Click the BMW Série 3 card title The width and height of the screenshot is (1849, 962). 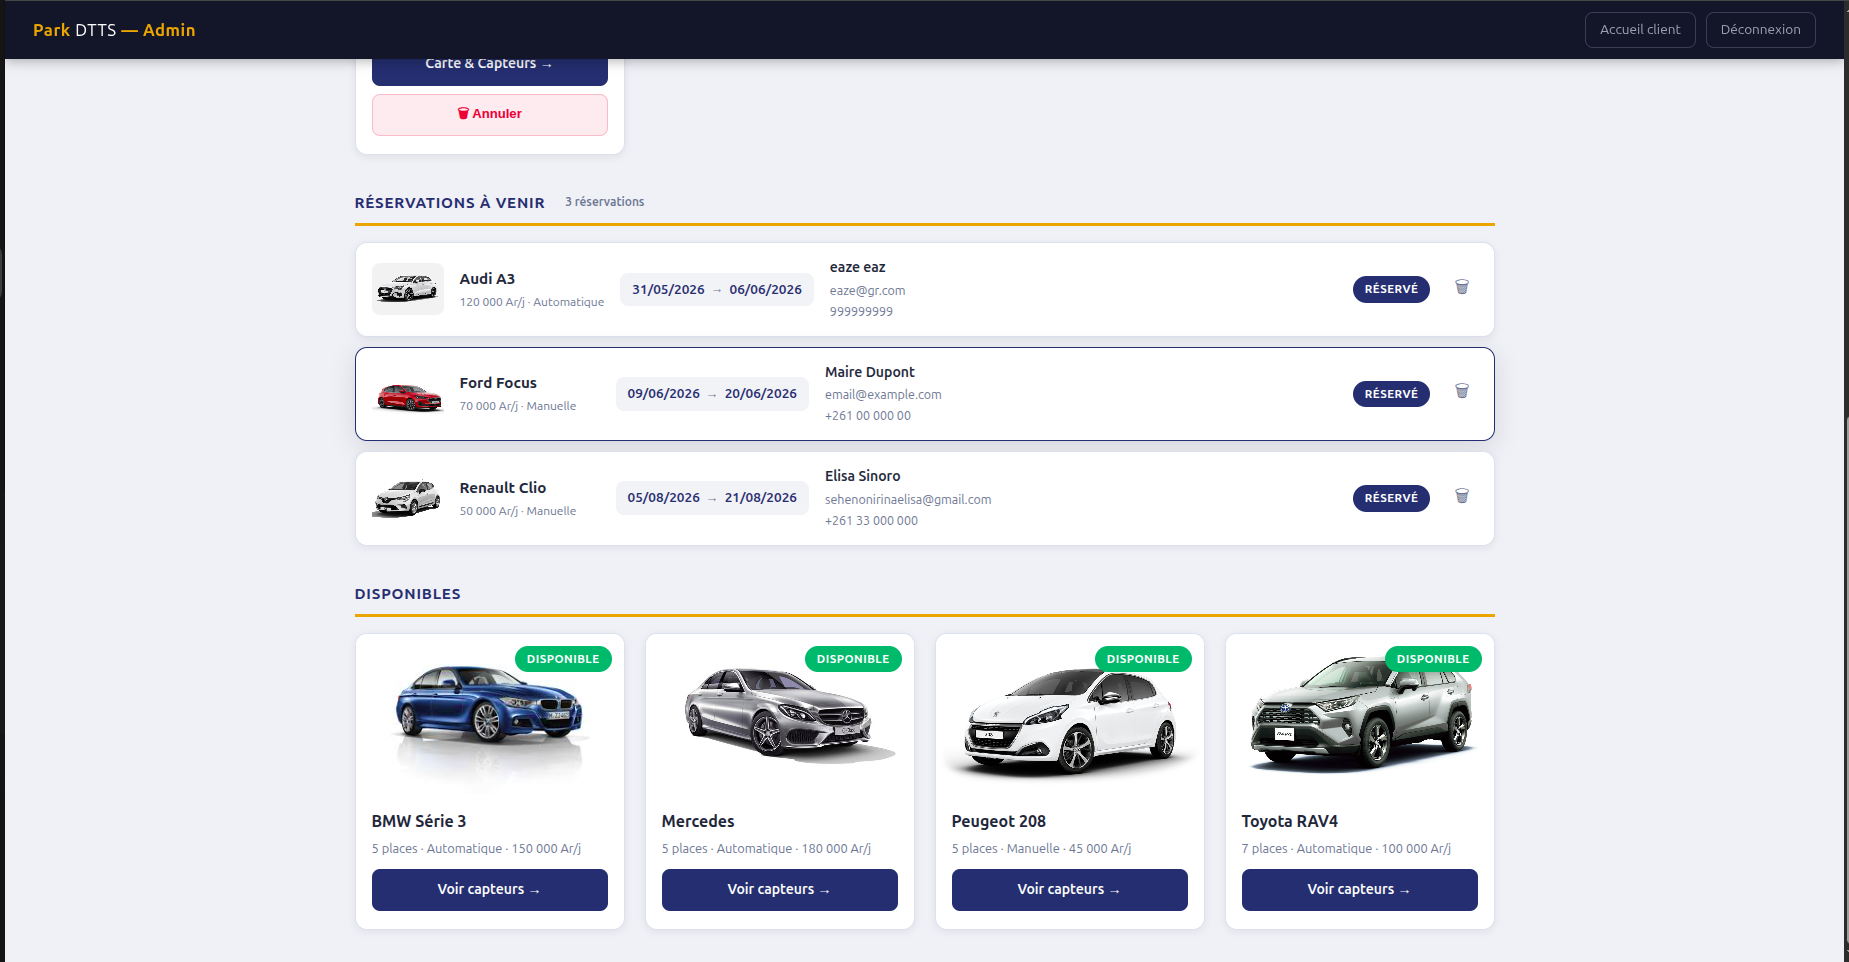point(419,821)
